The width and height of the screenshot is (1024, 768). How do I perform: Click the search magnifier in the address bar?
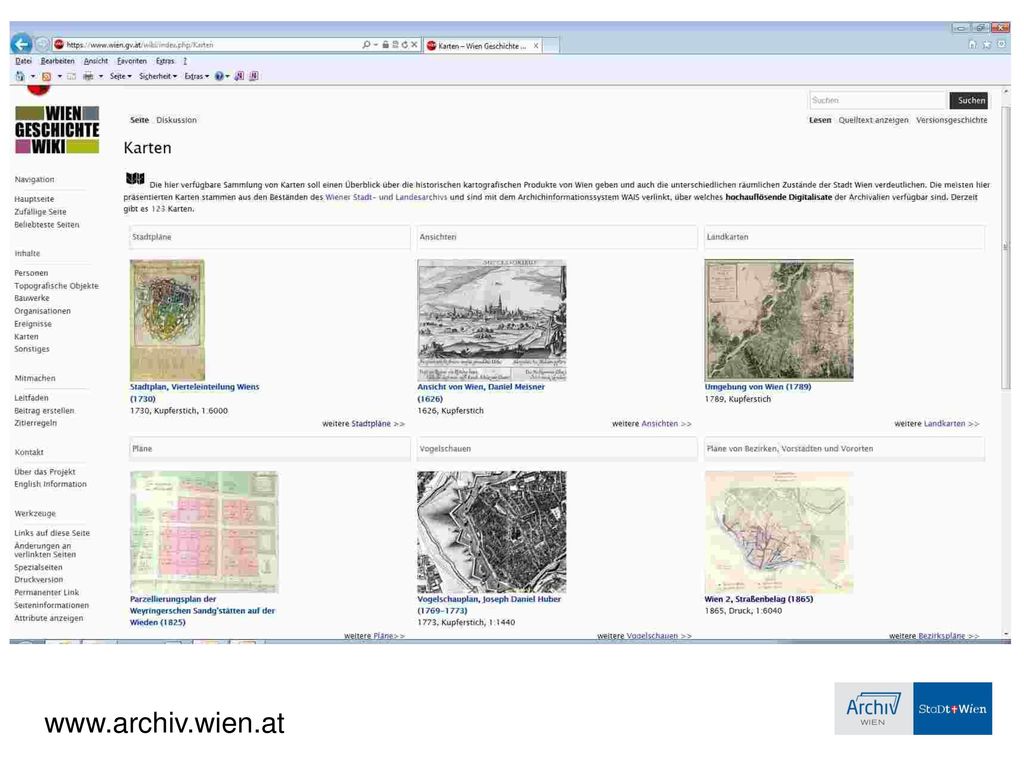pyautogui.click(x=366, y=44)
